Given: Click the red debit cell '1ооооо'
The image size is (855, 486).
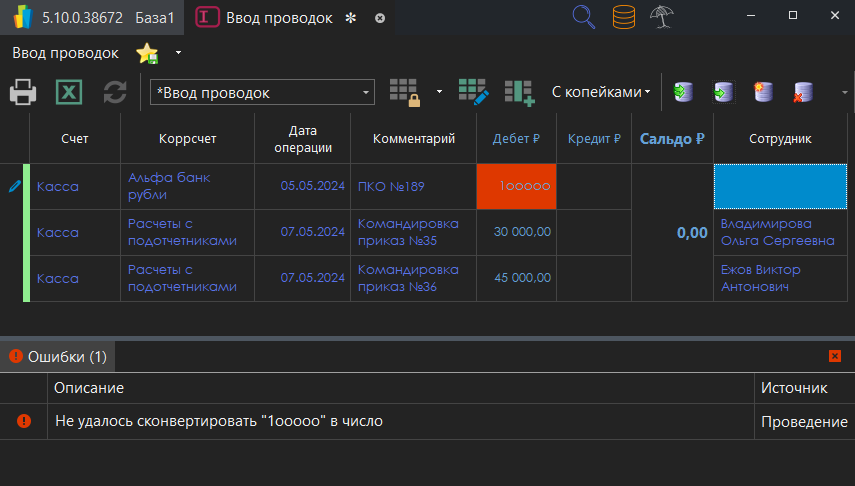Looking at the screenshot, I should (x=516, y=187).
